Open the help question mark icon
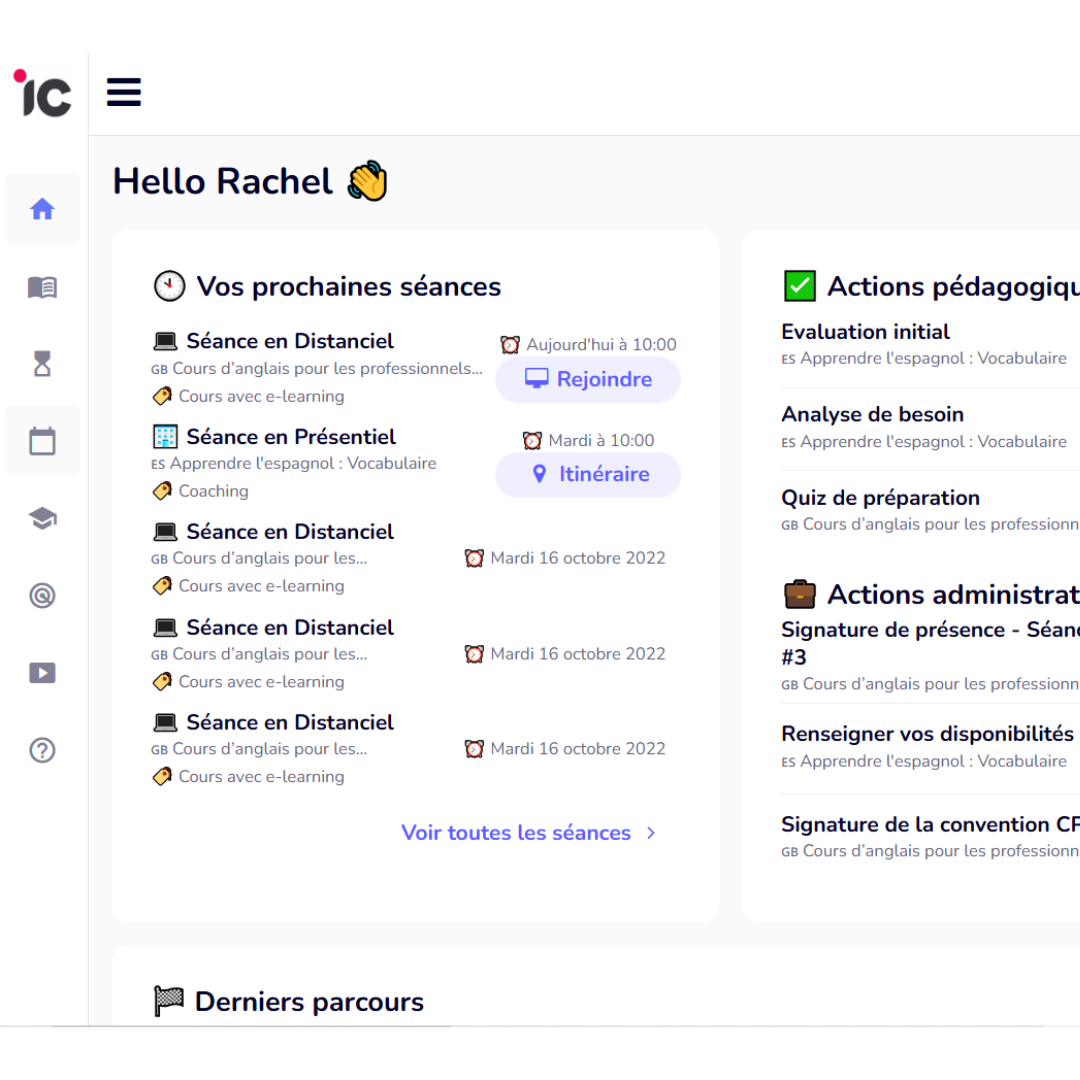This screenshot has width=1080, height=1080. click(42, 750)
